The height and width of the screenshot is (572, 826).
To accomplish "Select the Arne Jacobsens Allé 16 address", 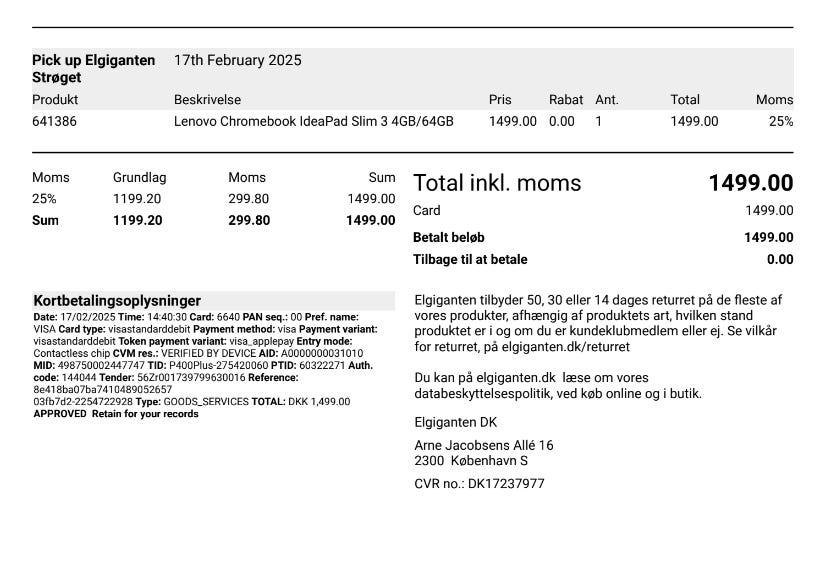I will 484,445.
